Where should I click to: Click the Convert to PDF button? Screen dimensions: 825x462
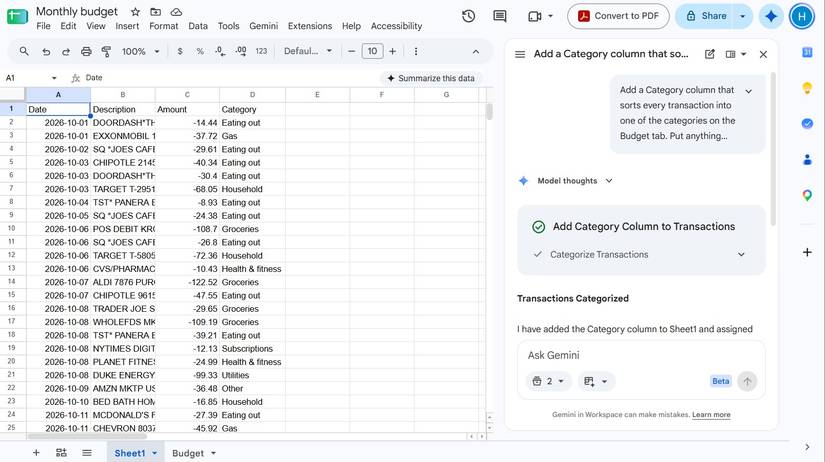pyautogui.click(x=618, y=16)
